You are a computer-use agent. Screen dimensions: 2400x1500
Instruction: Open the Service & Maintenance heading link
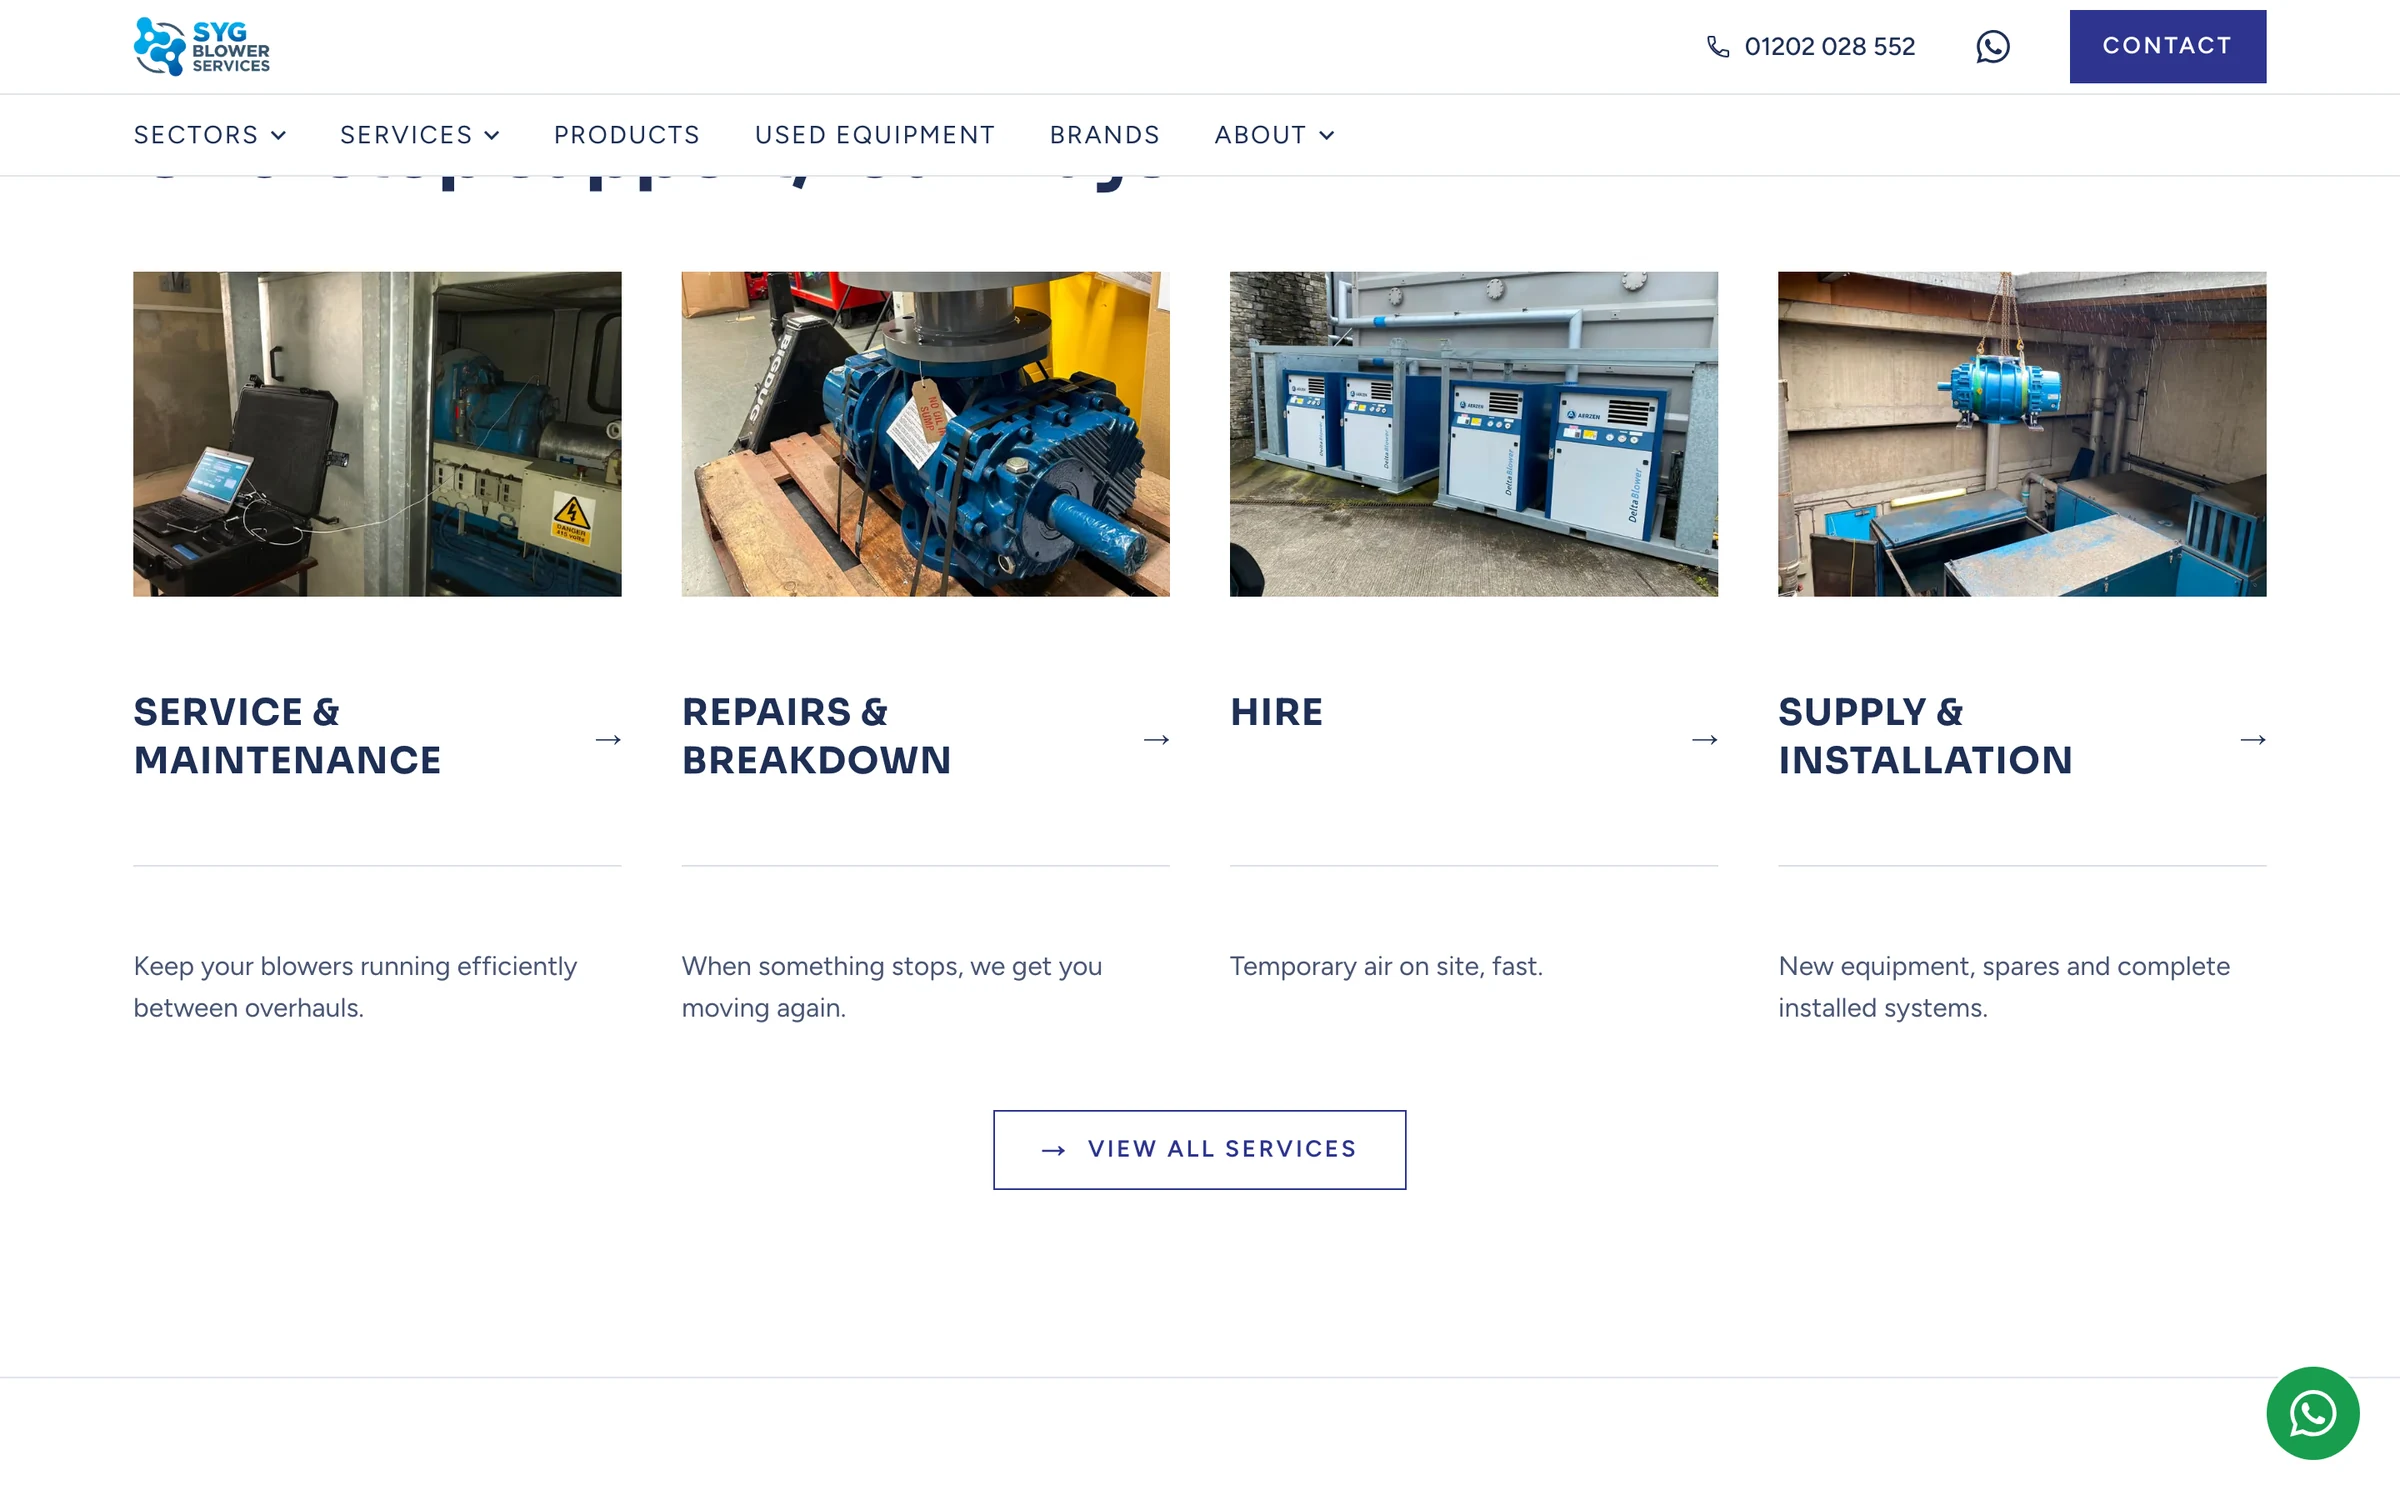coord(287,736)
